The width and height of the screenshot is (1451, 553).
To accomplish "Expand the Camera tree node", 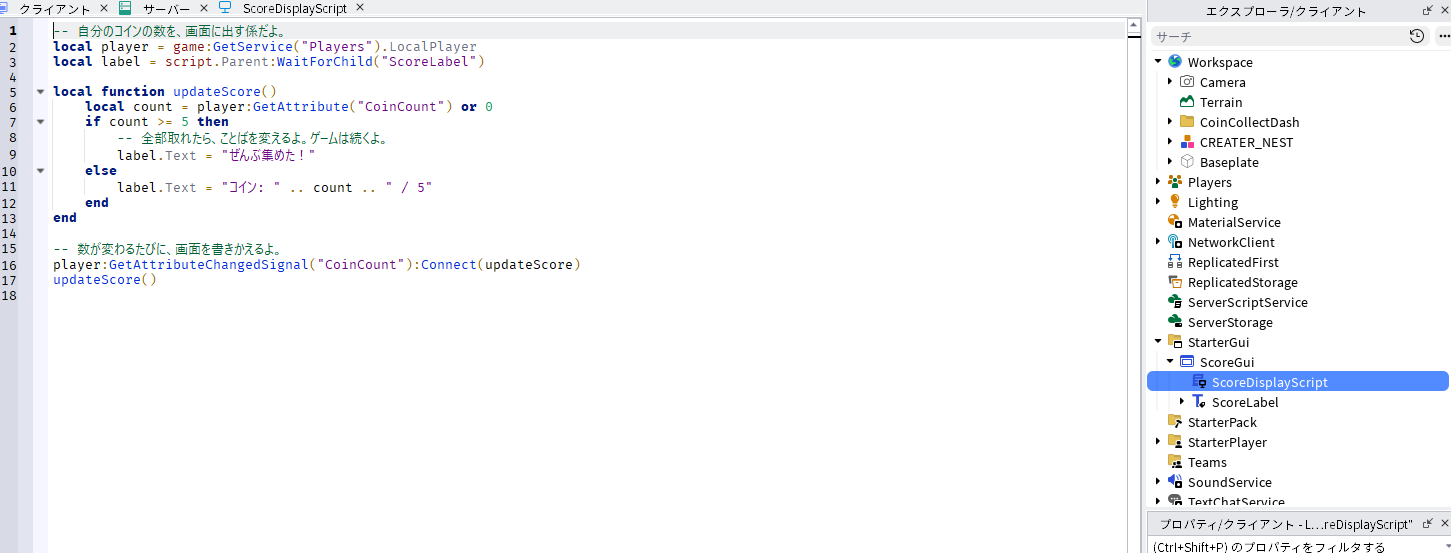I will tap(1170, 82).
